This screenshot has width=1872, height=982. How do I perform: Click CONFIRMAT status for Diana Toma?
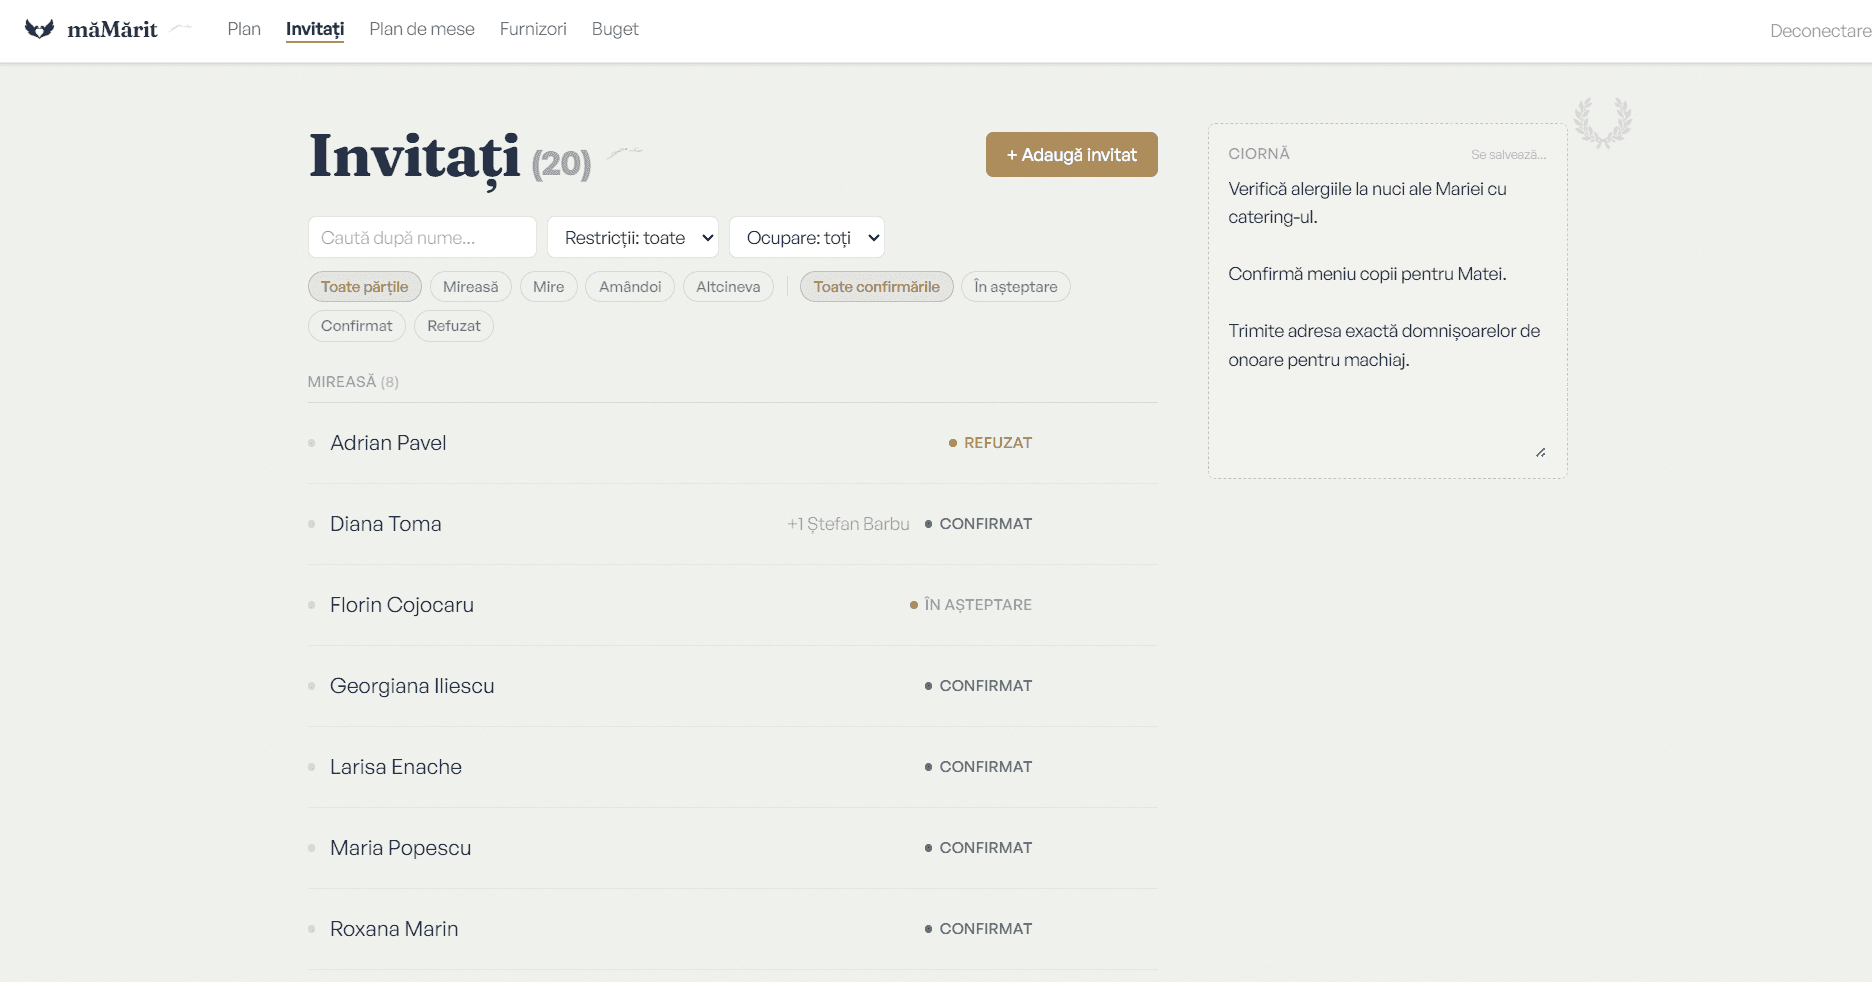978,524
